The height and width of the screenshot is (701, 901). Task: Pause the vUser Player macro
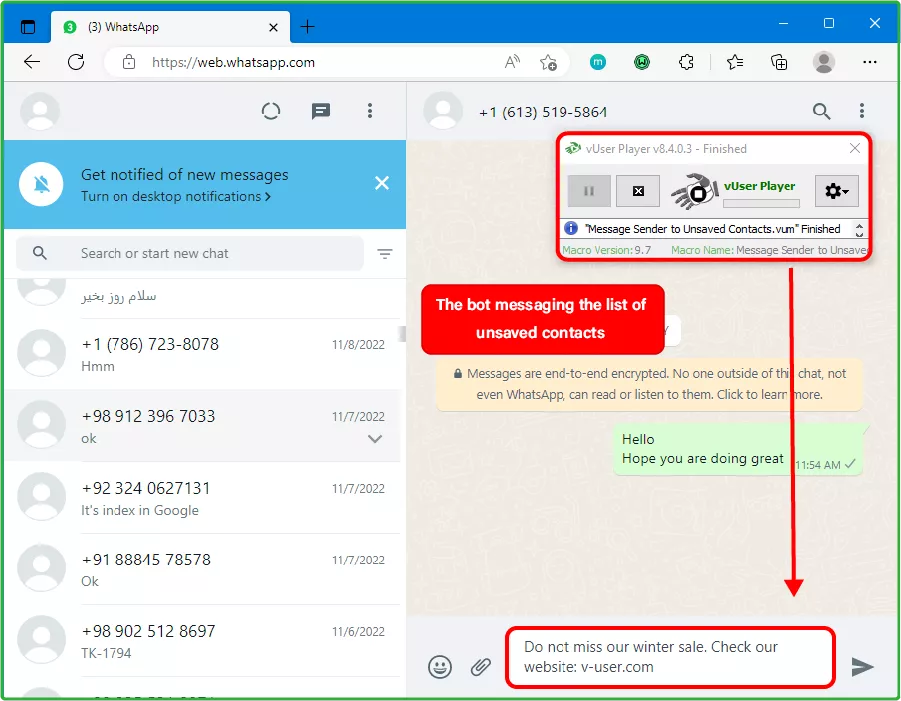point(589,191)
